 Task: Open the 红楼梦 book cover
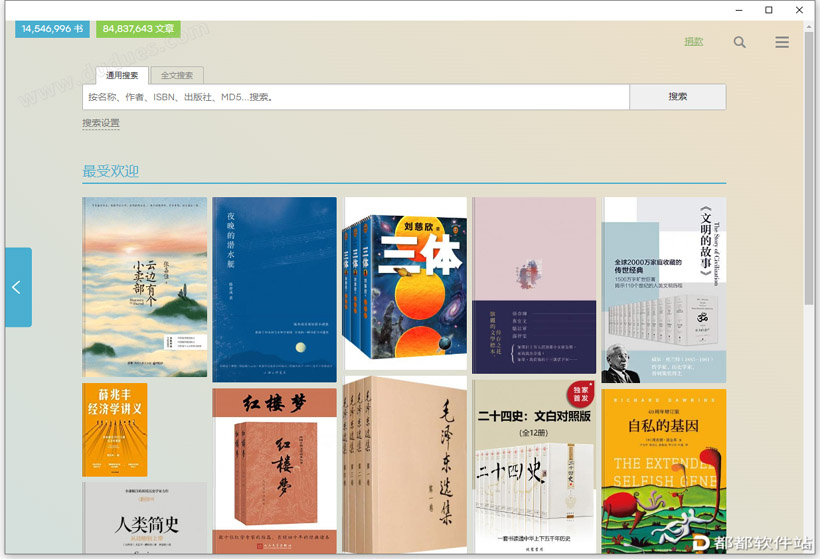(x=275, y=470)
